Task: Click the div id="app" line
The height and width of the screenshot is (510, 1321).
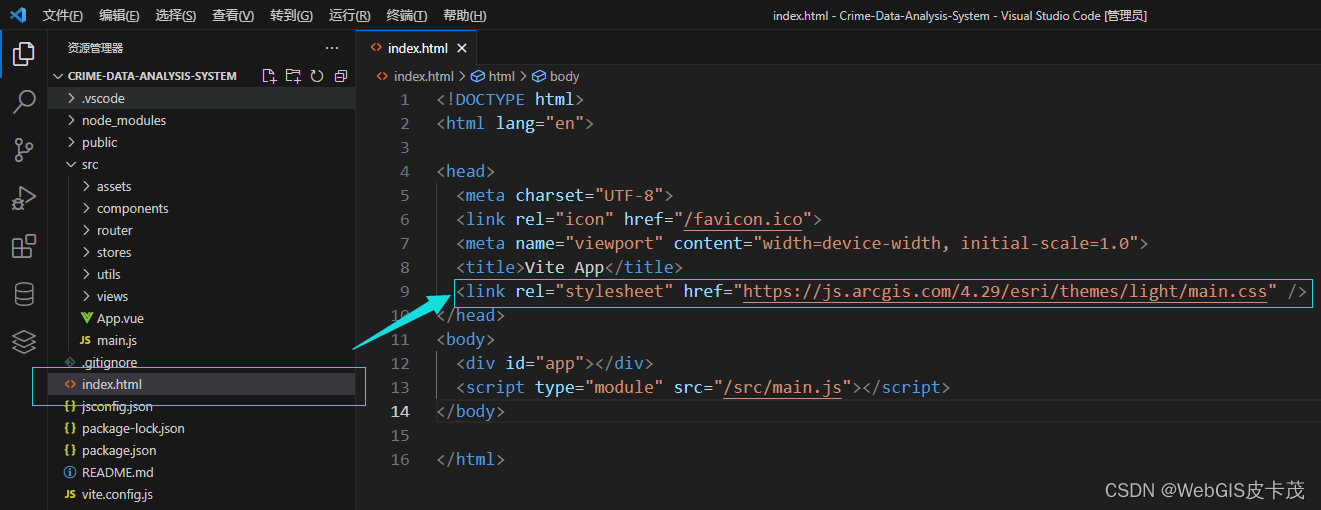Action: click(555, 364)
